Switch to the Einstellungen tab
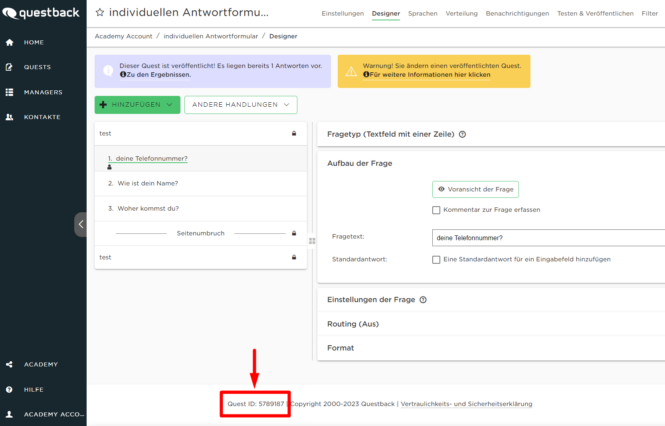665x426 pixels. [x=342, y=14]
